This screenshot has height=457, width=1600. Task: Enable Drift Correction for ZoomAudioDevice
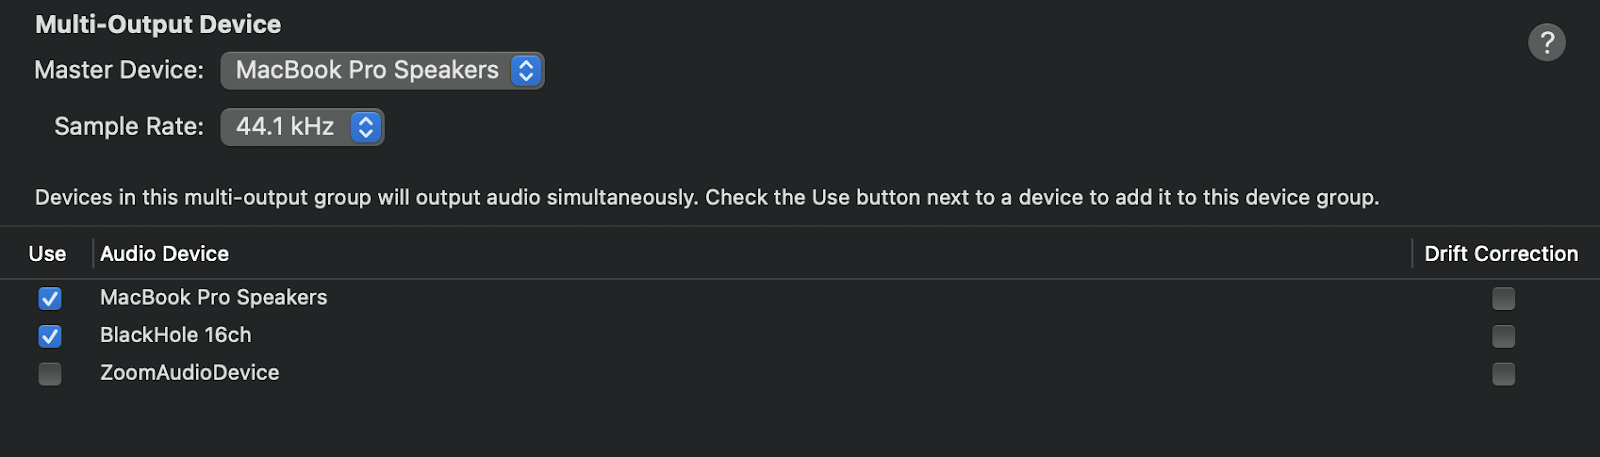(x=1503, y=374)
